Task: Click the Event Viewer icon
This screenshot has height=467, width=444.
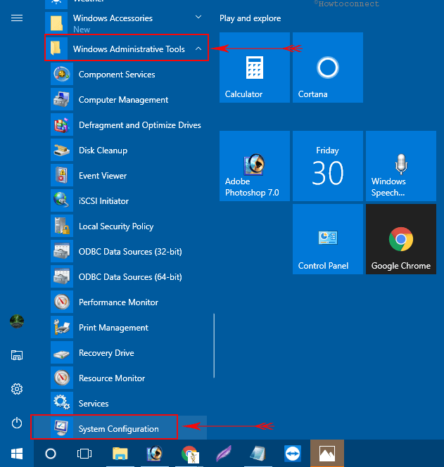Action: (62, 176)
